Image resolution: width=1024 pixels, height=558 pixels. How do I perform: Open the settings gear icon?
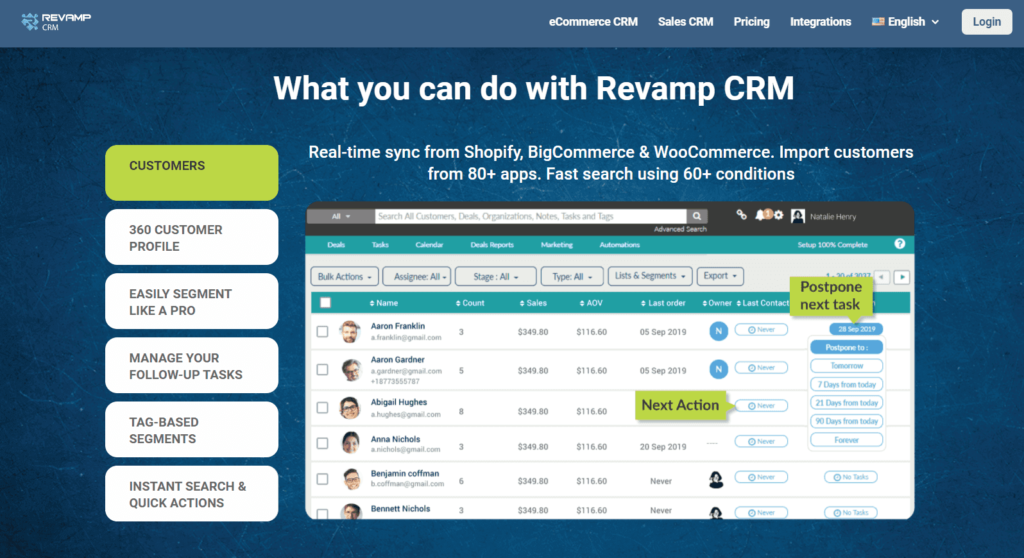[778, 215]
